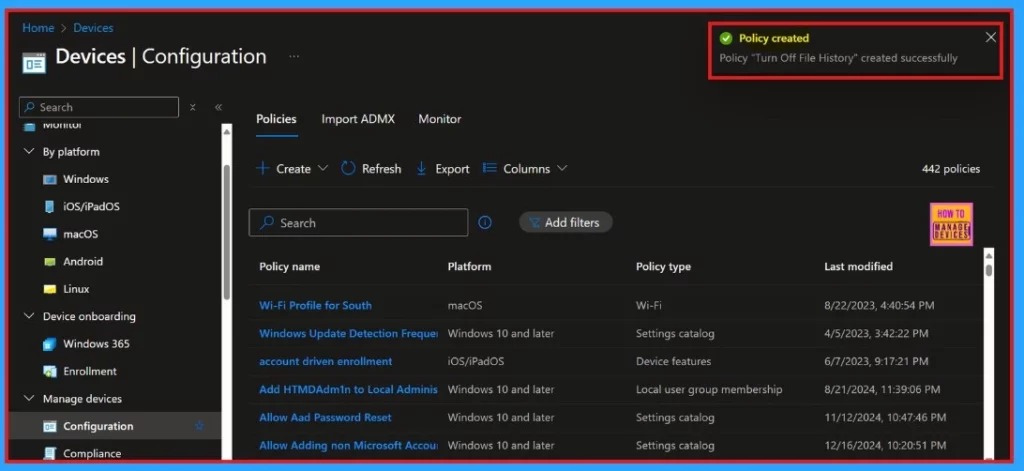Sort by Policy name column header
This screenshot has height=471, width=1024.
[x=289, y=267]
